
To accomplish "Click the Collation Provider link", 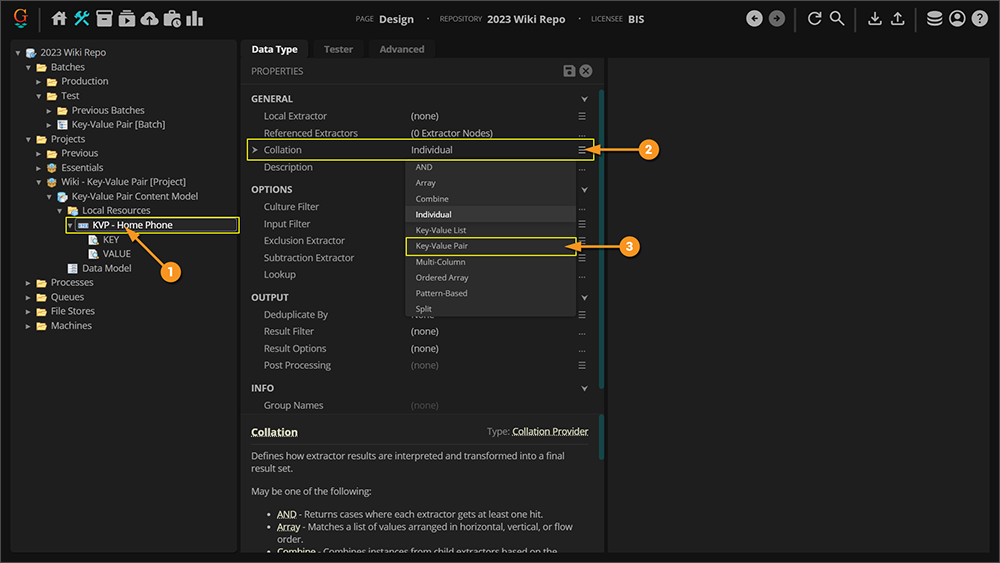I will pos(550,432).
